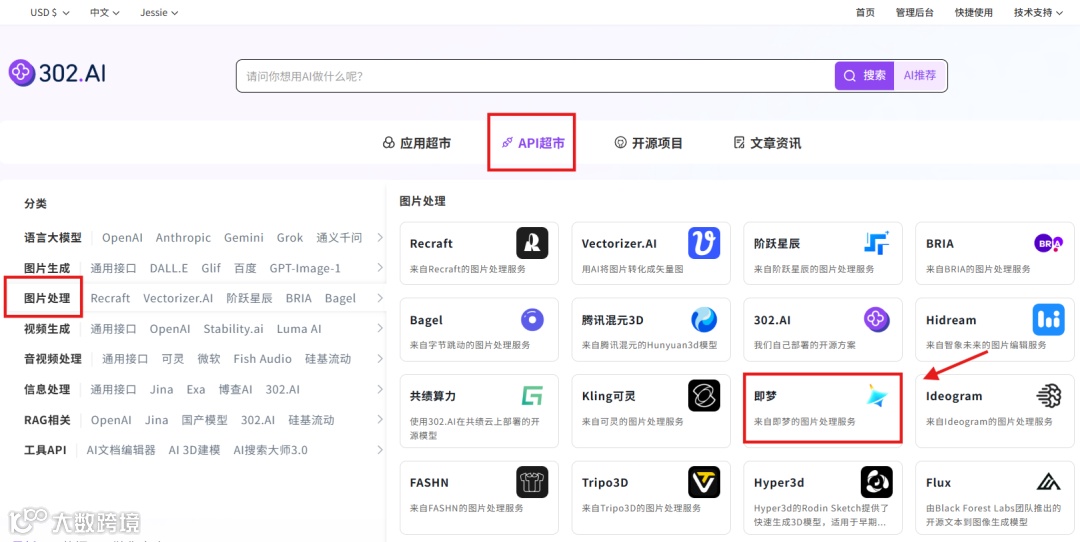Click Luma AI under 视频生成
Screen dimensions: 1080x542
[x=299, y=329]
